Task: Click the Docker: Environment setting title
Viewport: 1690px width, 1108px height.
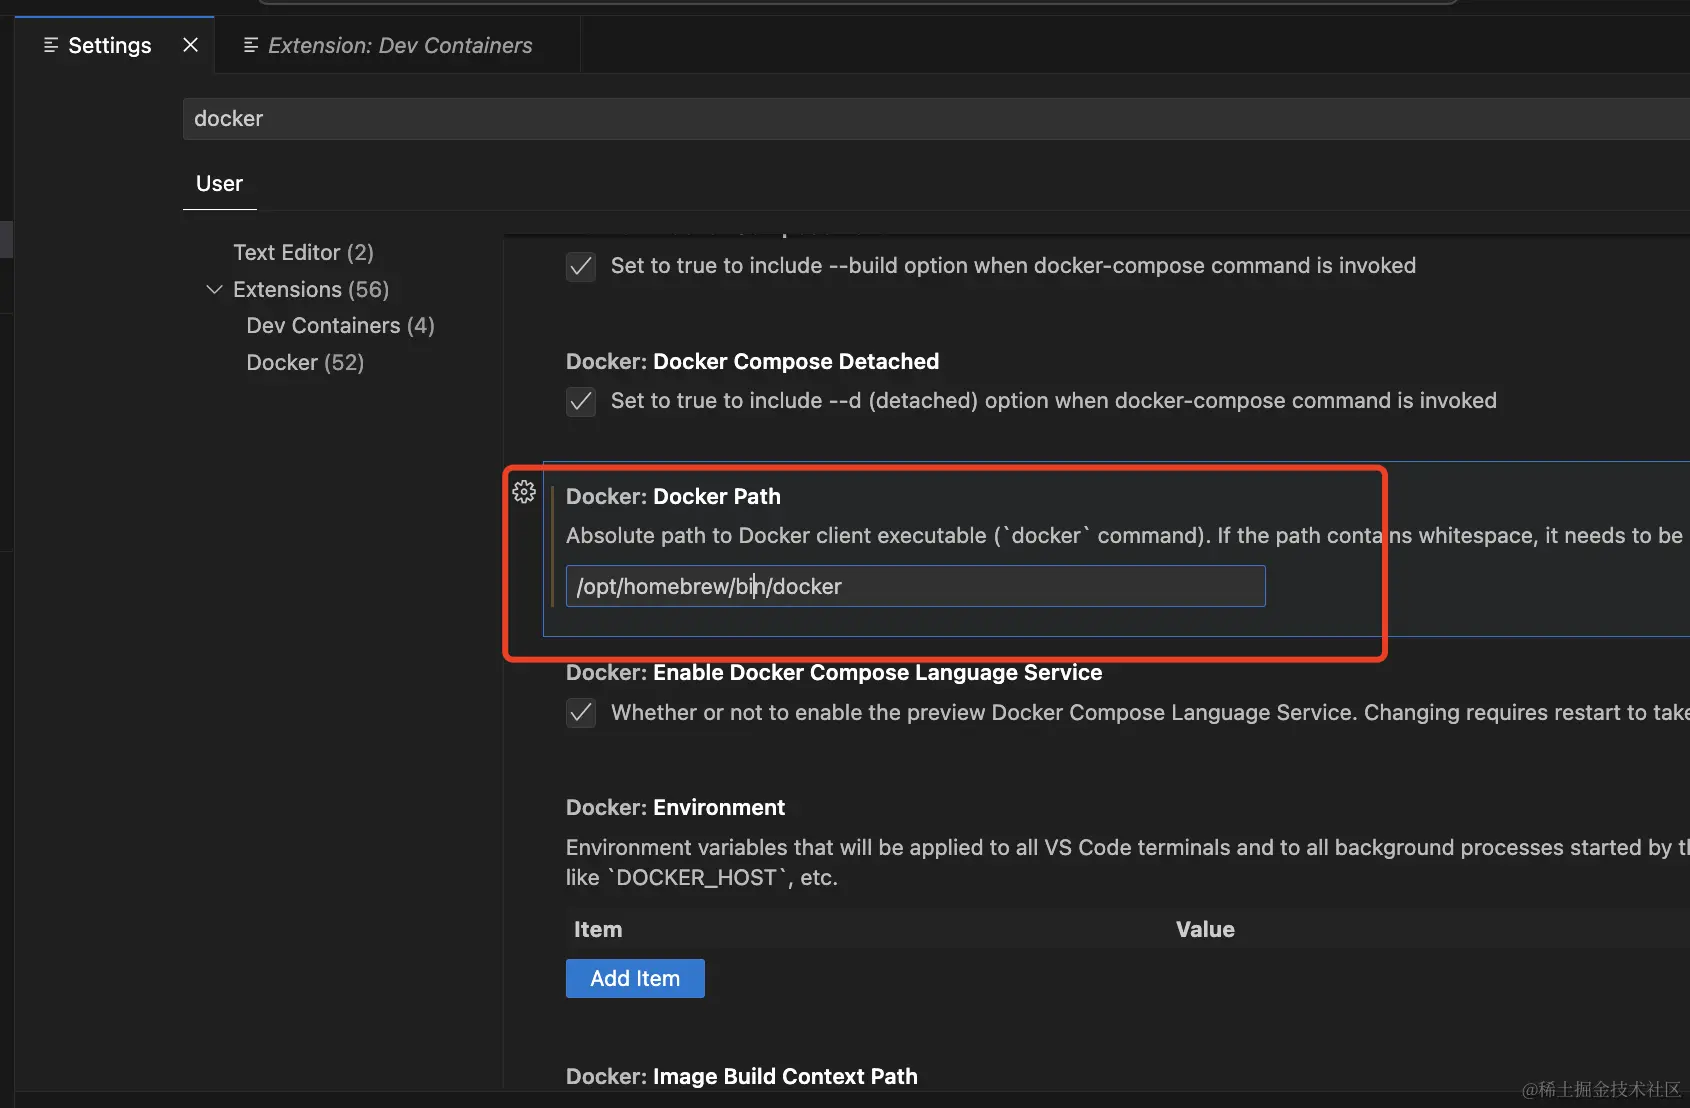Action: [675, 807]
